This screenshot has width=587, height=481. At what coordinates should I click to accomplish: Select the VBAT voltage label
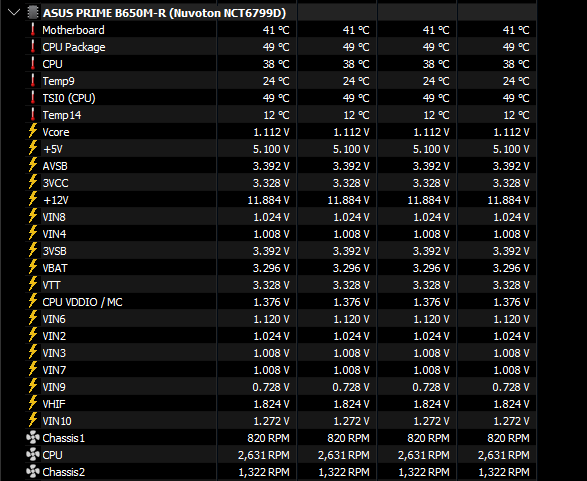click(x=55, y=268)
